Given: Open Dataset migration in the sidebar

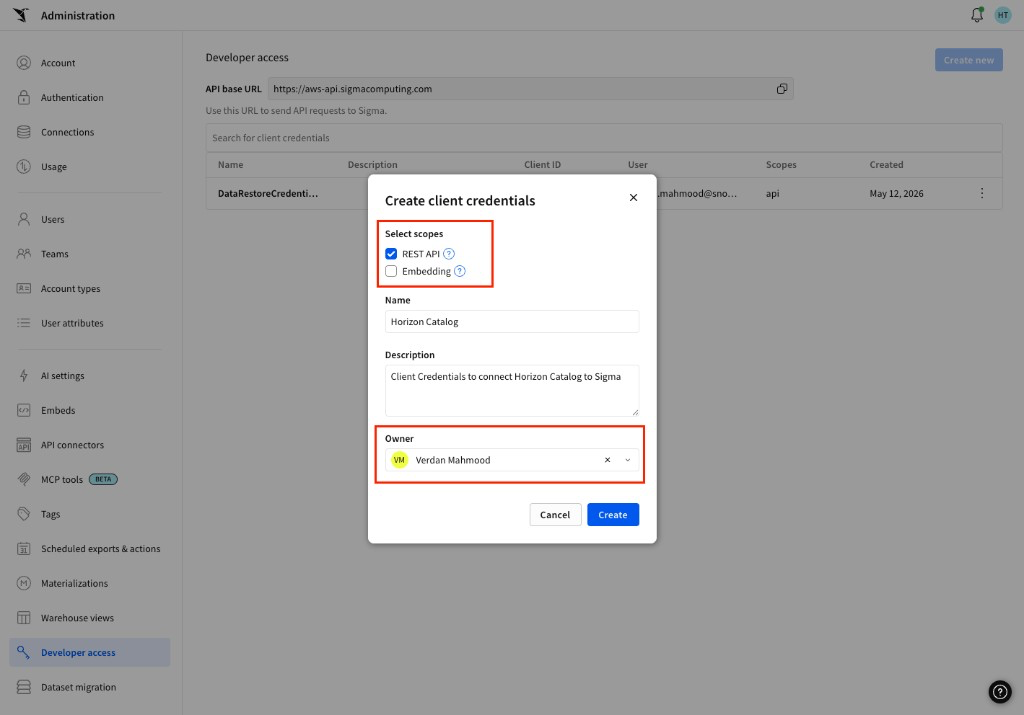Looking at the screenshot, I should (78, 687).
